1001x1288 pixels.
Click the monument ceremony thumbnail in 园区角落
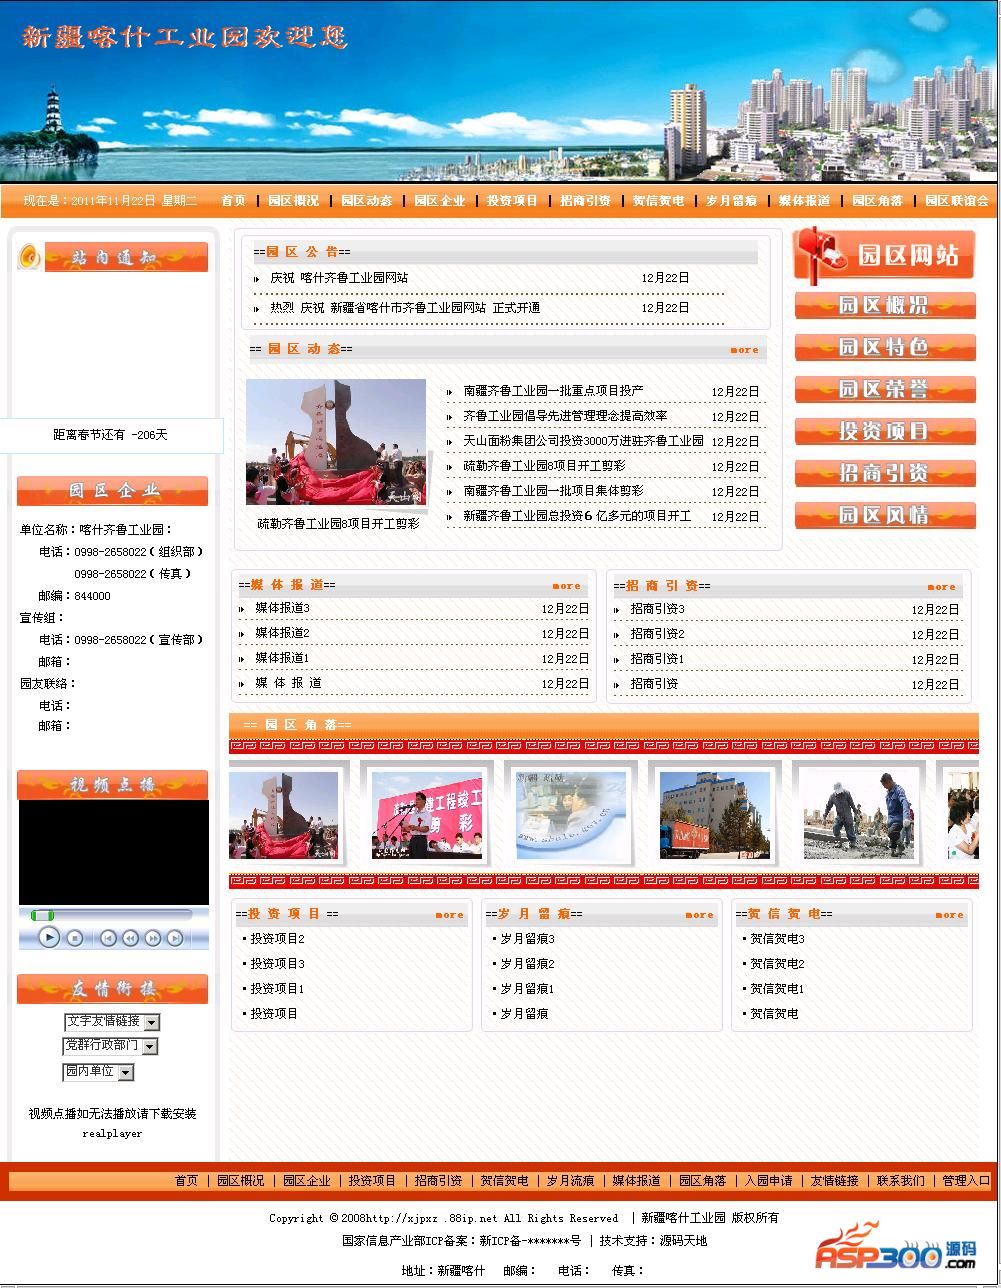click(x=284, y=815)
